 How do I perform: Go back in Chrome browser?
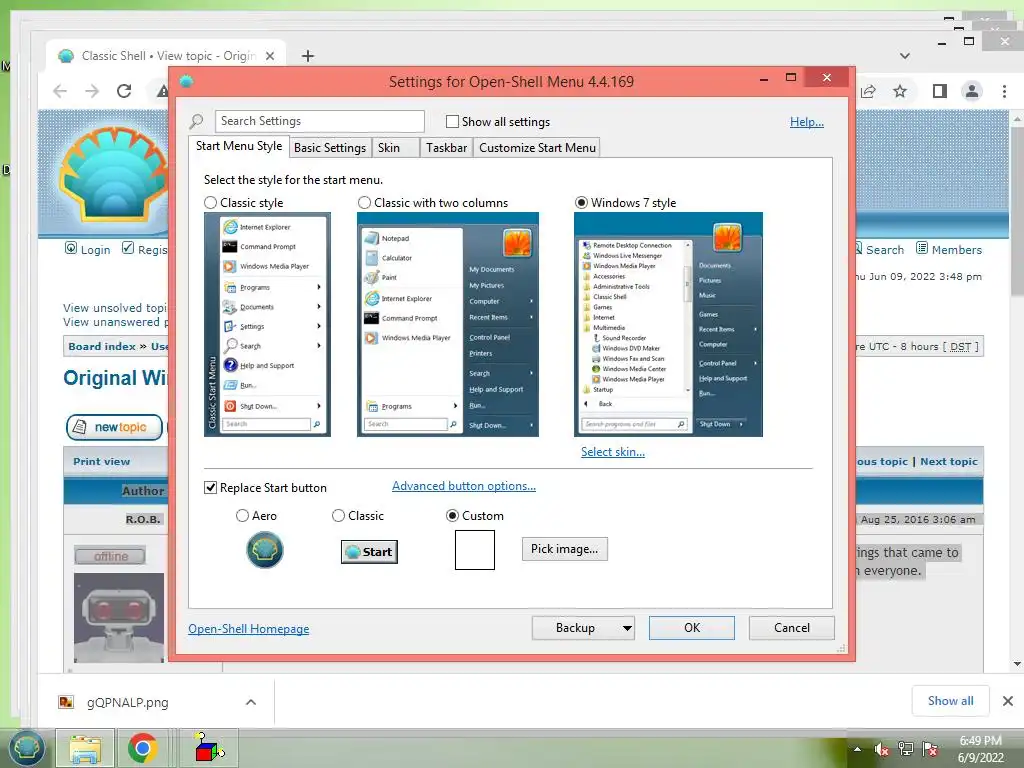[60, 91]
